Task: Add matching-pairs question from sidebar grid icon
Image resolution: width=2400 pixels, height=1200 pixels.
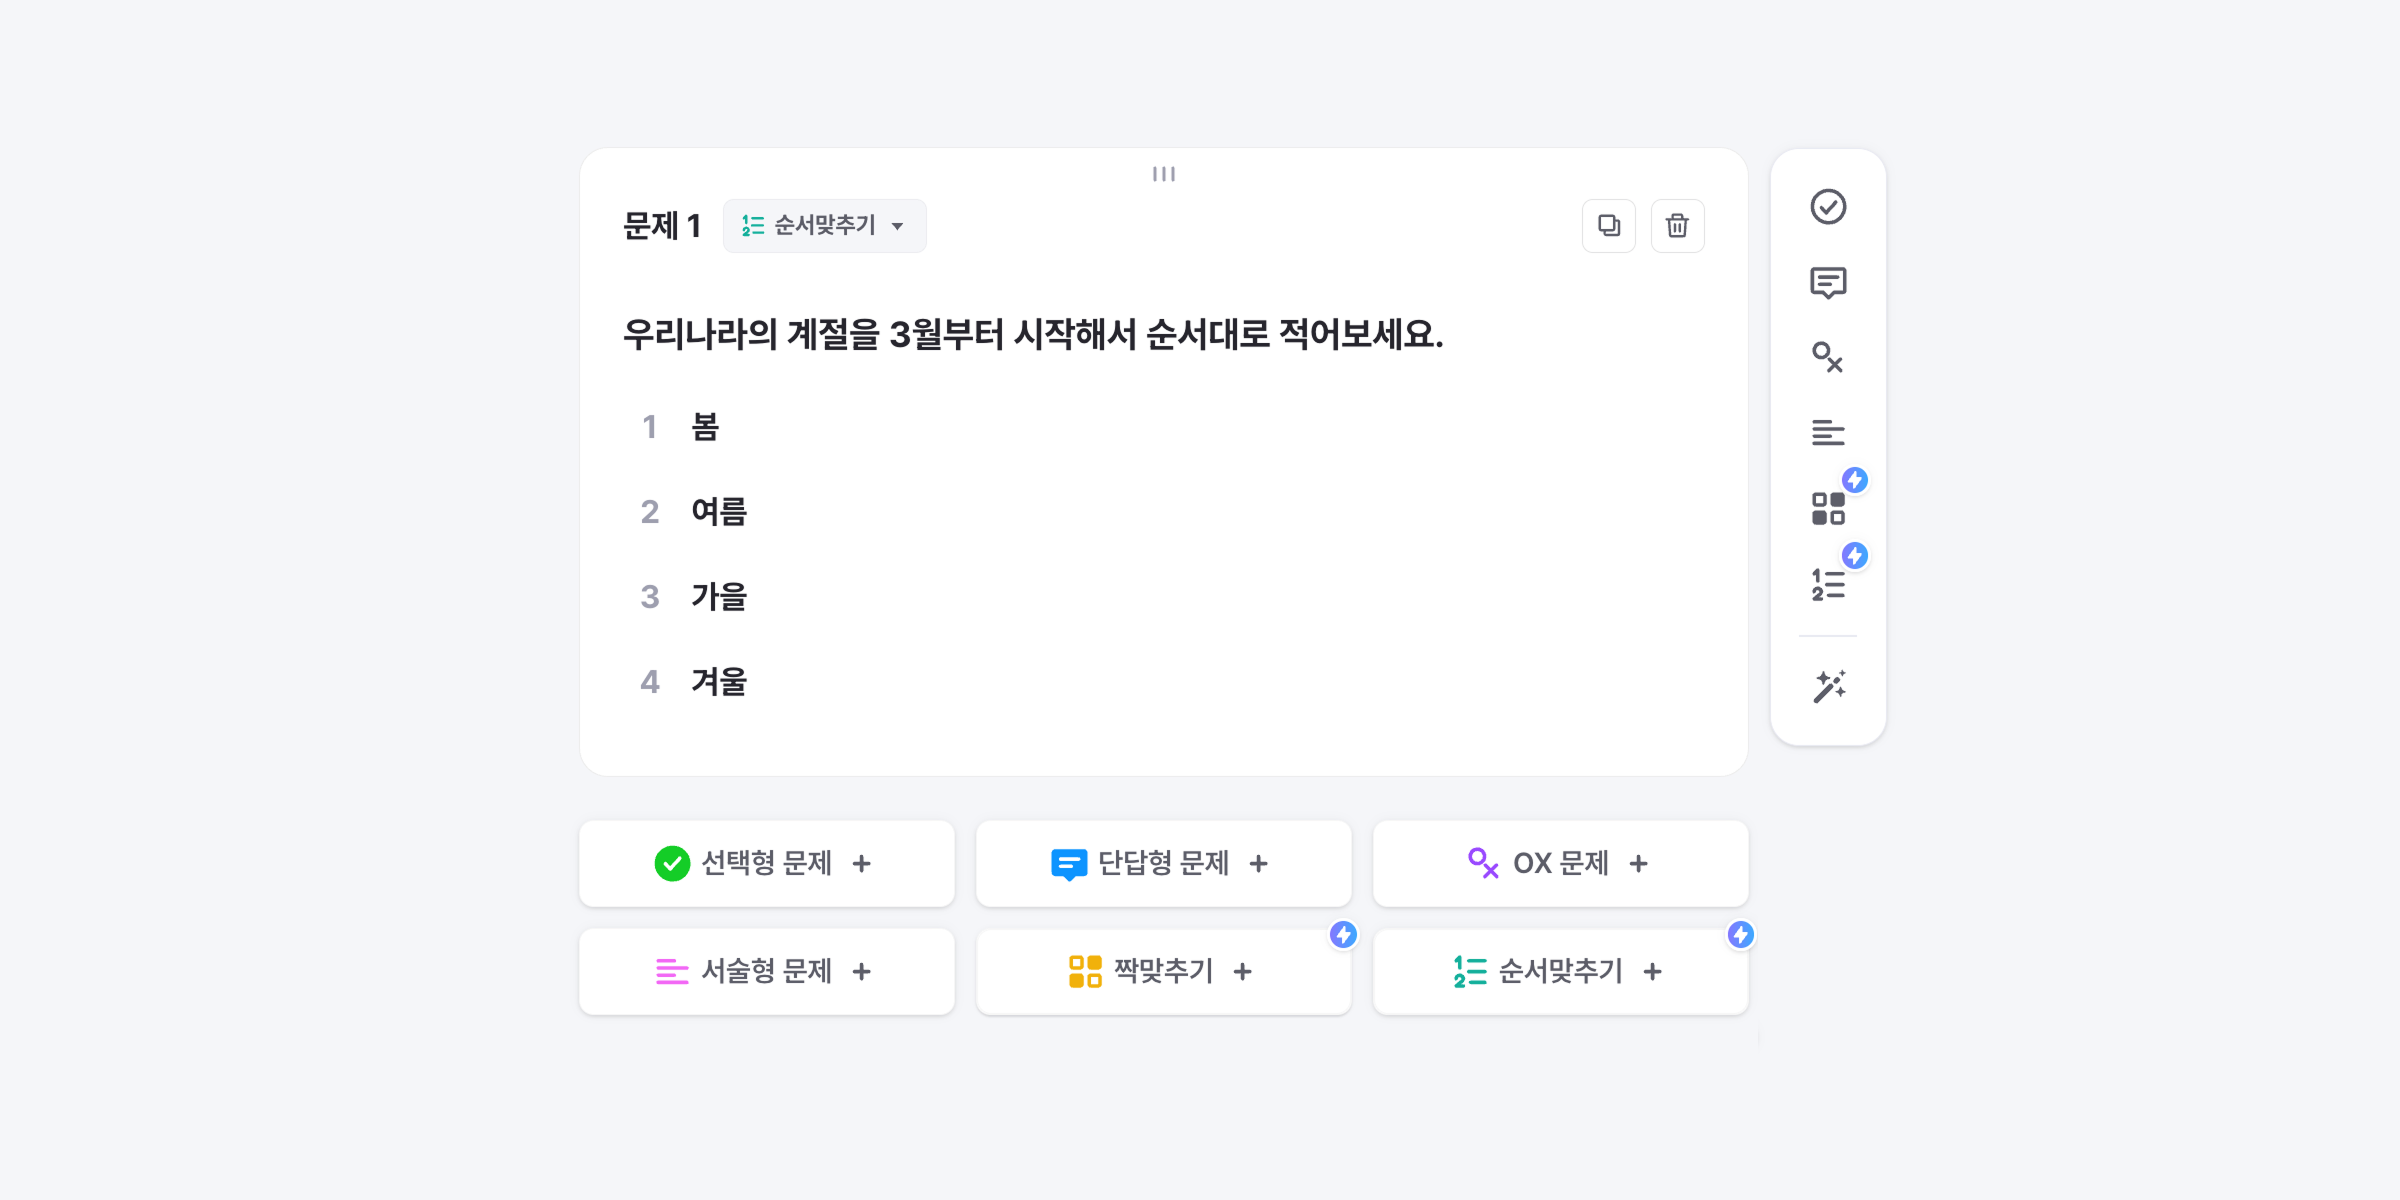Action: click(1828, 508)
